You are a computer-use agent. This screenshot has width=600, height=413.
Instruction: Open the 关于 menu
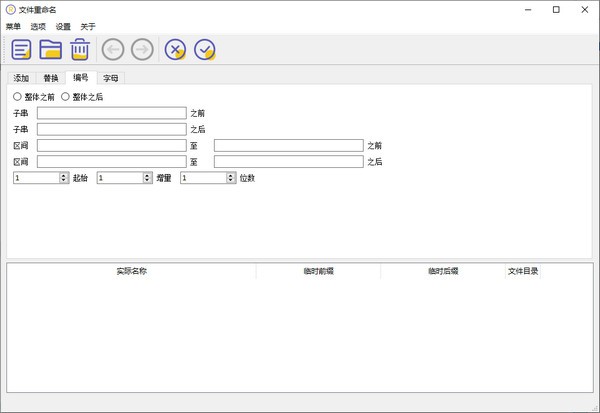tap(88, 26)
